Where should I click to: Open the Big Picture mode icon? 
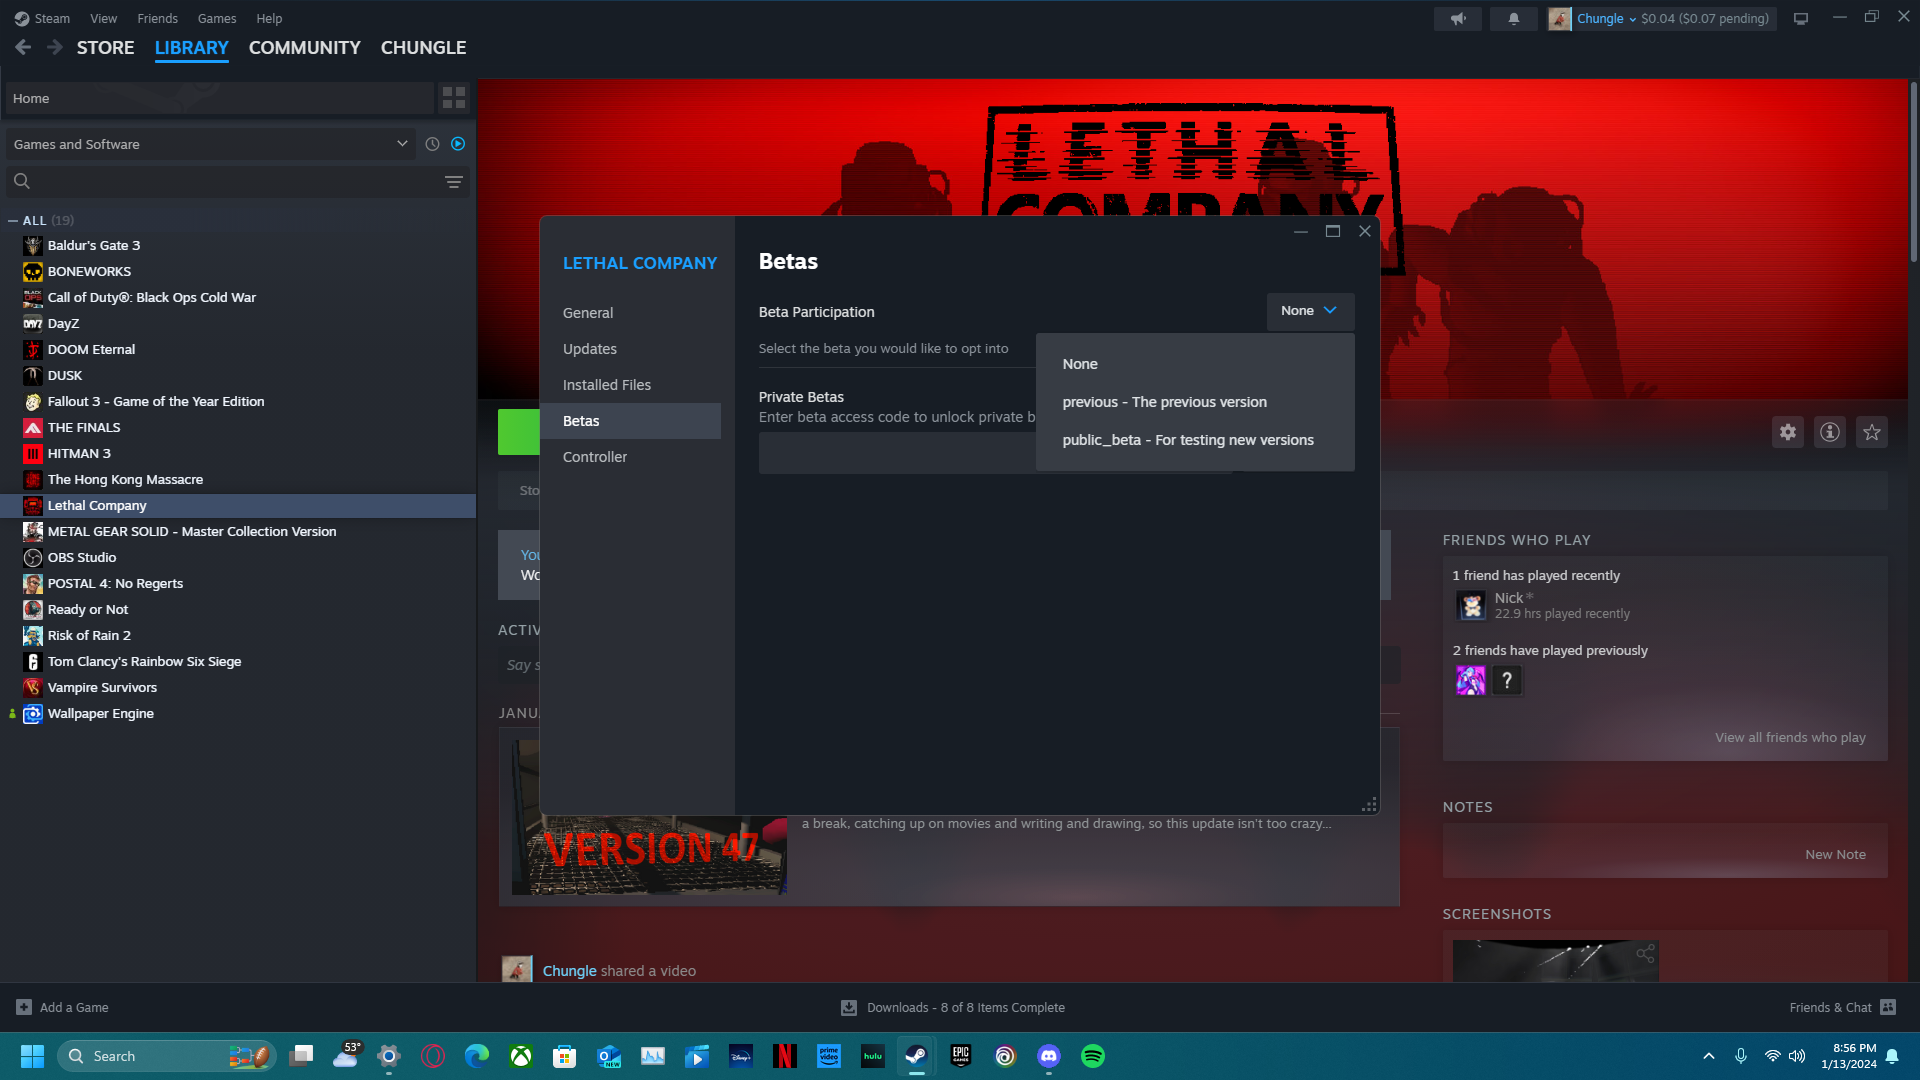(x=1800, y=19)
